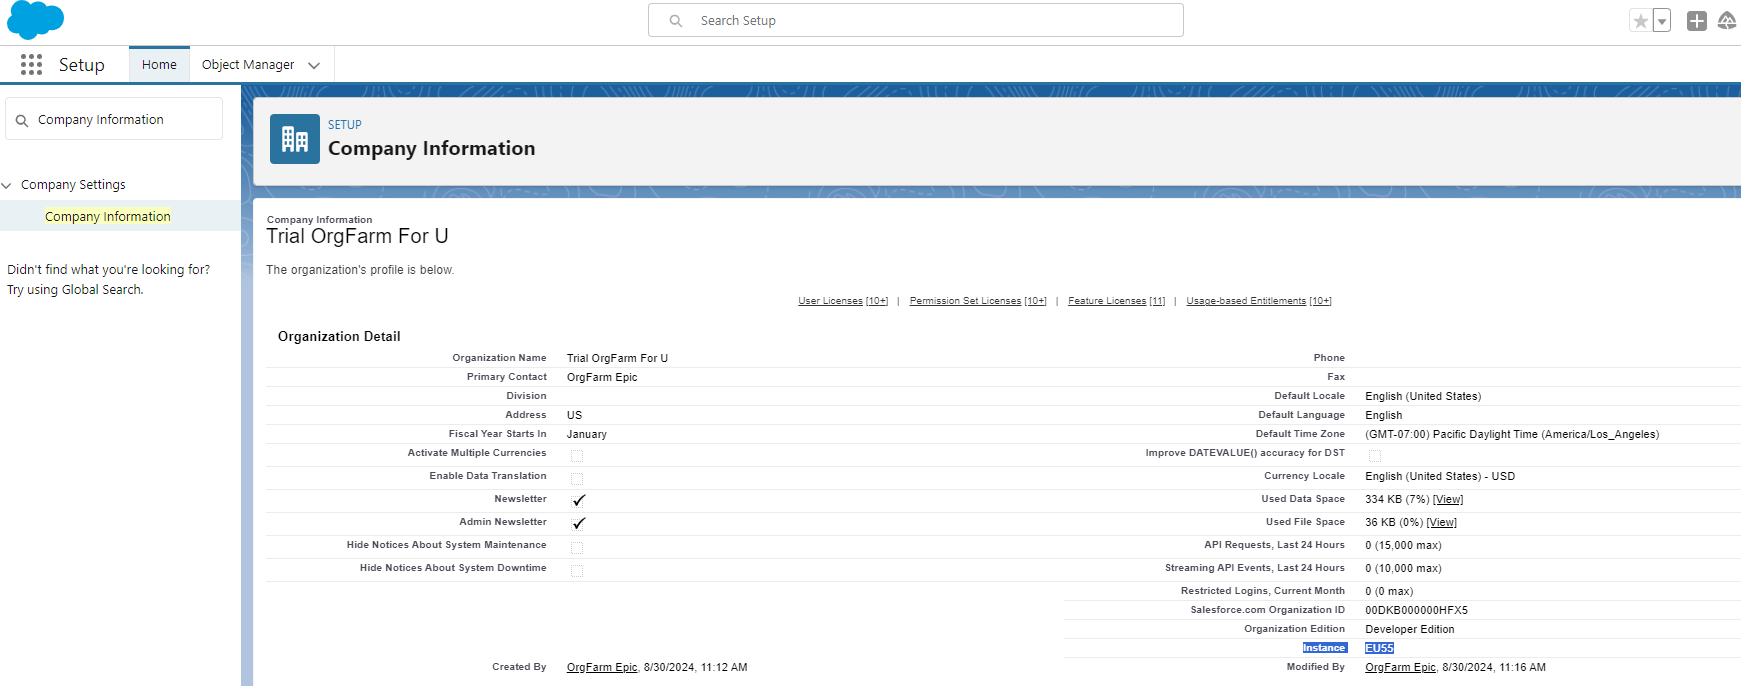
Task: Click the Search Setup input field
Action: pos(916,20)
